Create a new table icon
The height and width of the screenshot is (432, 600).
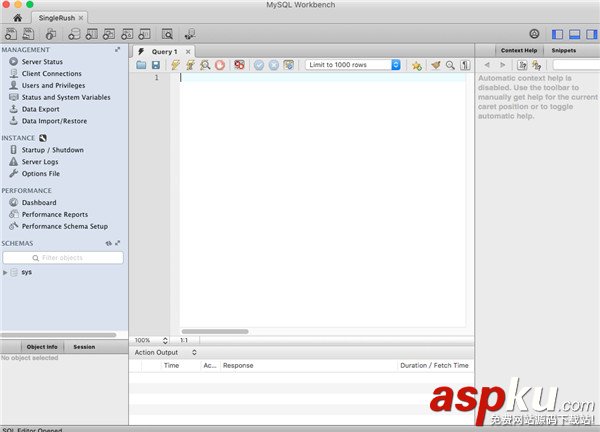(91, 34)
